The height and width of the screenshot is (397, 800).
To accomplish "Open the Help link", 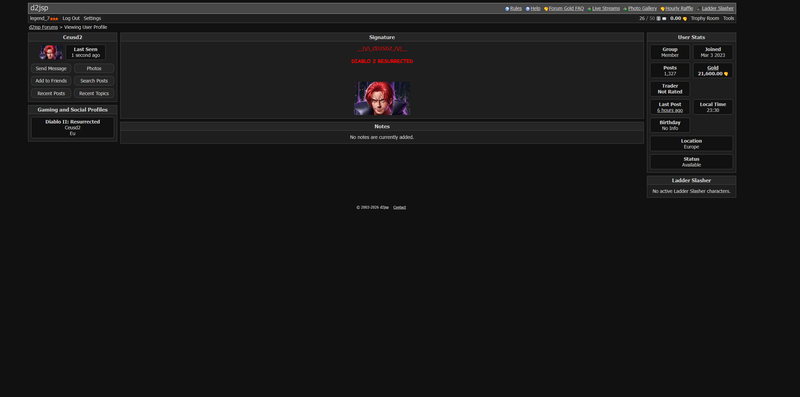I will coord(535,9).
